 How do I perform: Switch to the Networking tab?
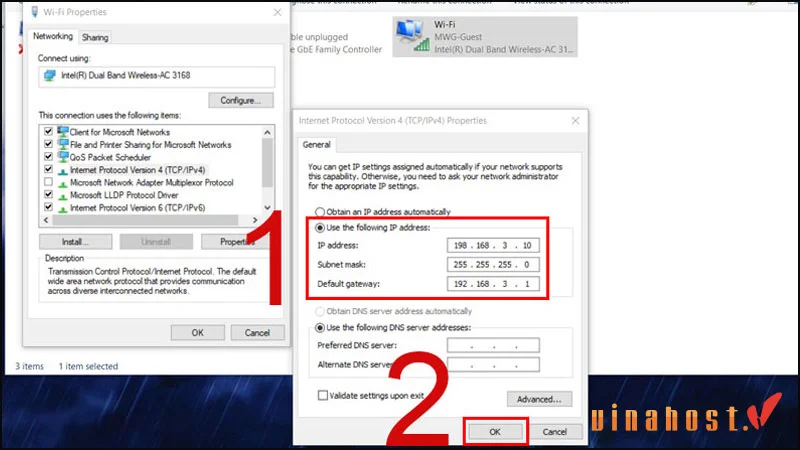53,36
